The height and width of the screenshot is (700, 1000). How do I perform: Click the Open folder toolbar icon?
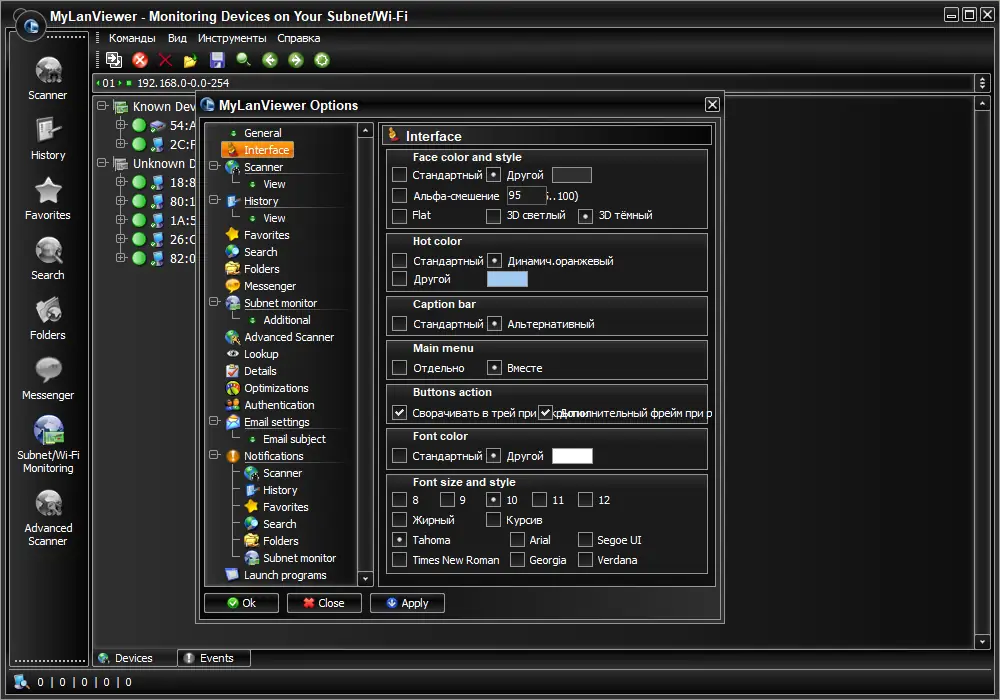(x=190, y=60)
